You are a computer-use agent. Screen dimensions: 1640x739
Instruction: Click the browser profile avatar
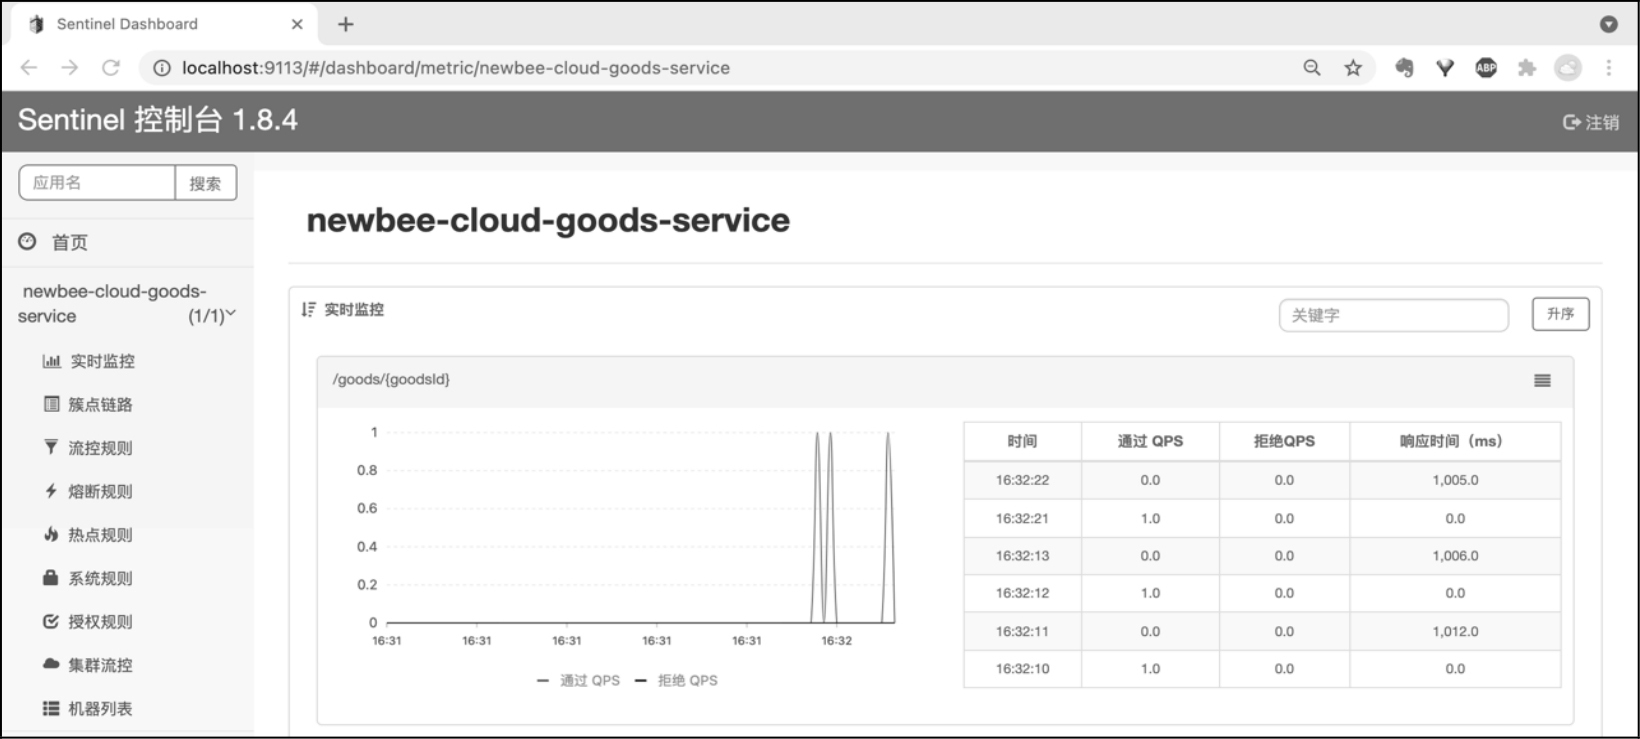[1568, 67]
